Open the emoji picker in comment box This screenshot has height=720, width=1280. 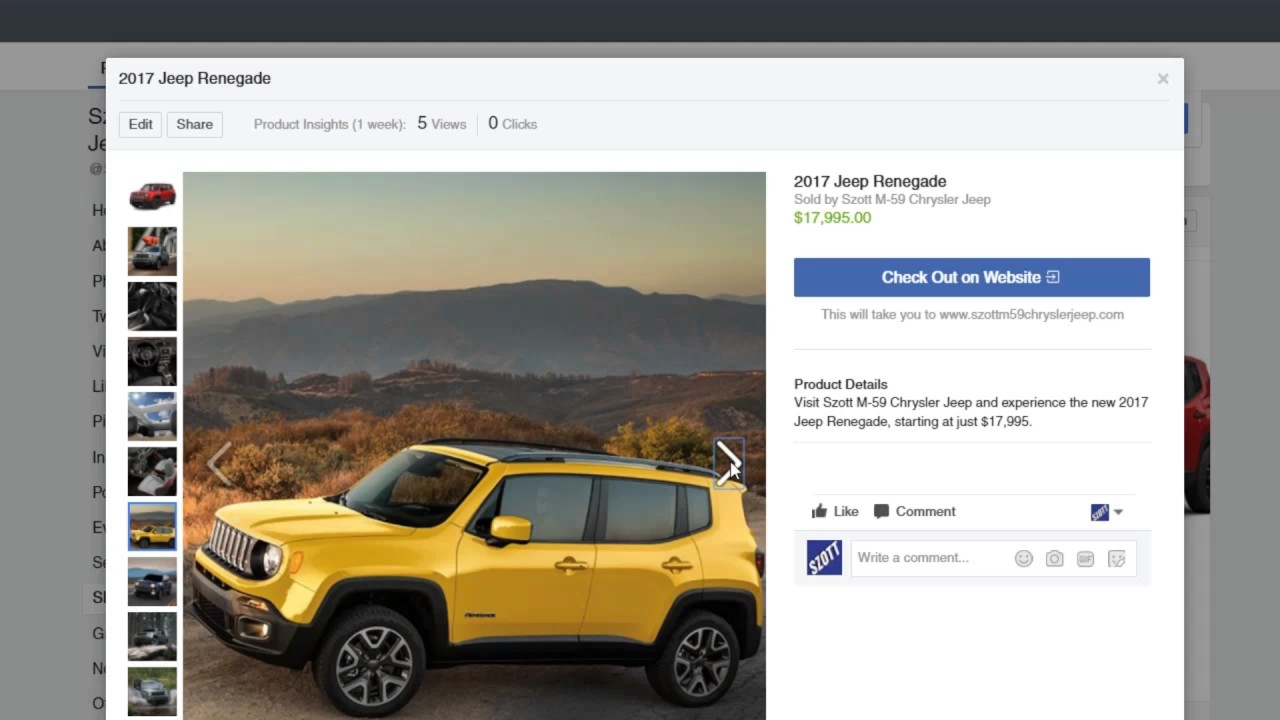1023,559
